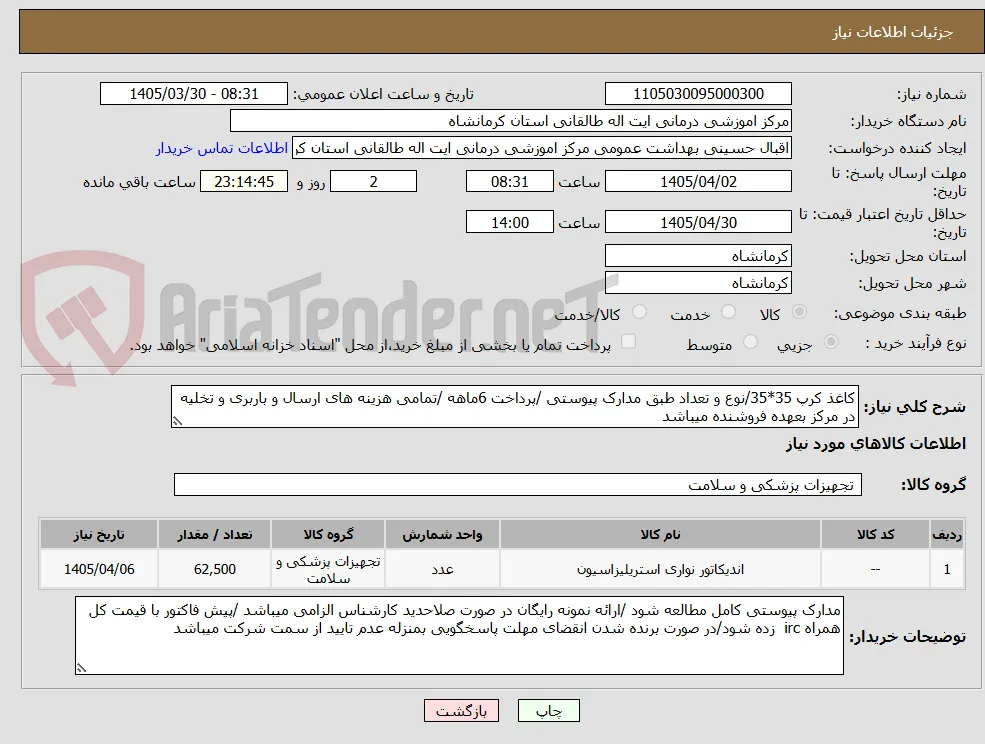Image resolution: width=985 pixels, height=744 pixels.
Task: Click the remaining time 23:14:45 field
Action: pyautogui.click(x=244, y=182)
